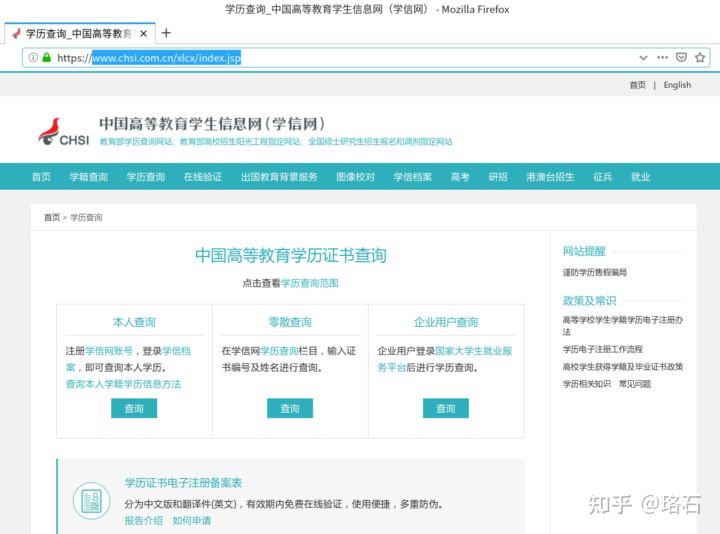The width and height of the screenshot is (720, 534).
Task: Open a new tab with plus button
Action: pyautogui.click(x=166, y=33)
